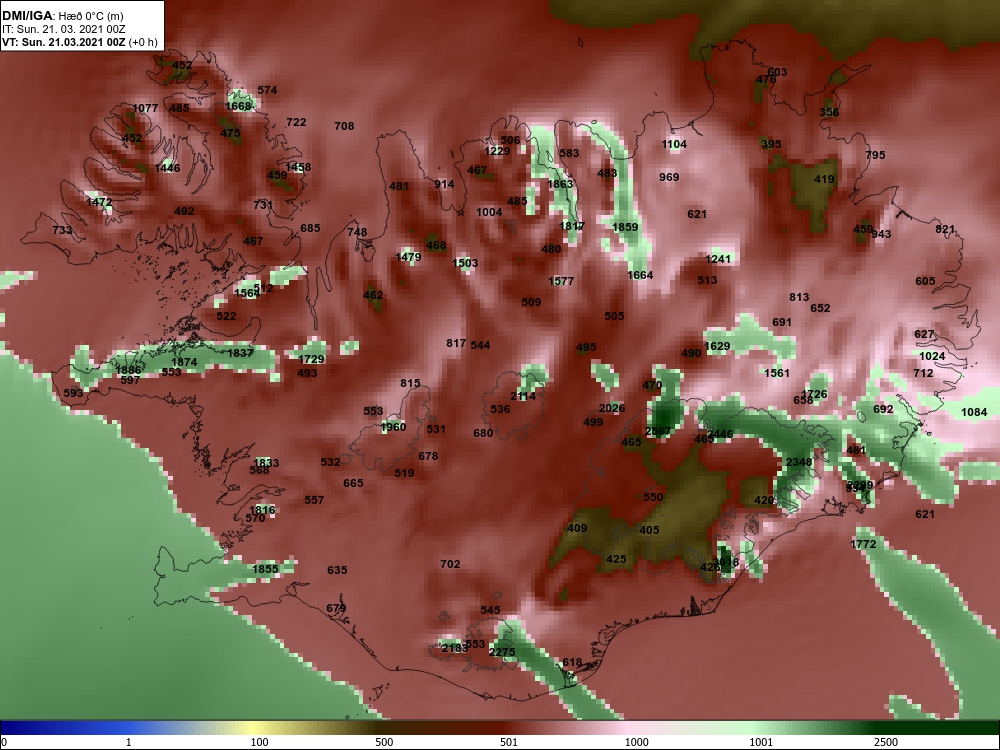The image size is (1000, 750).
Task: Select the 2275 map value
Action: (x=502, y=652)
